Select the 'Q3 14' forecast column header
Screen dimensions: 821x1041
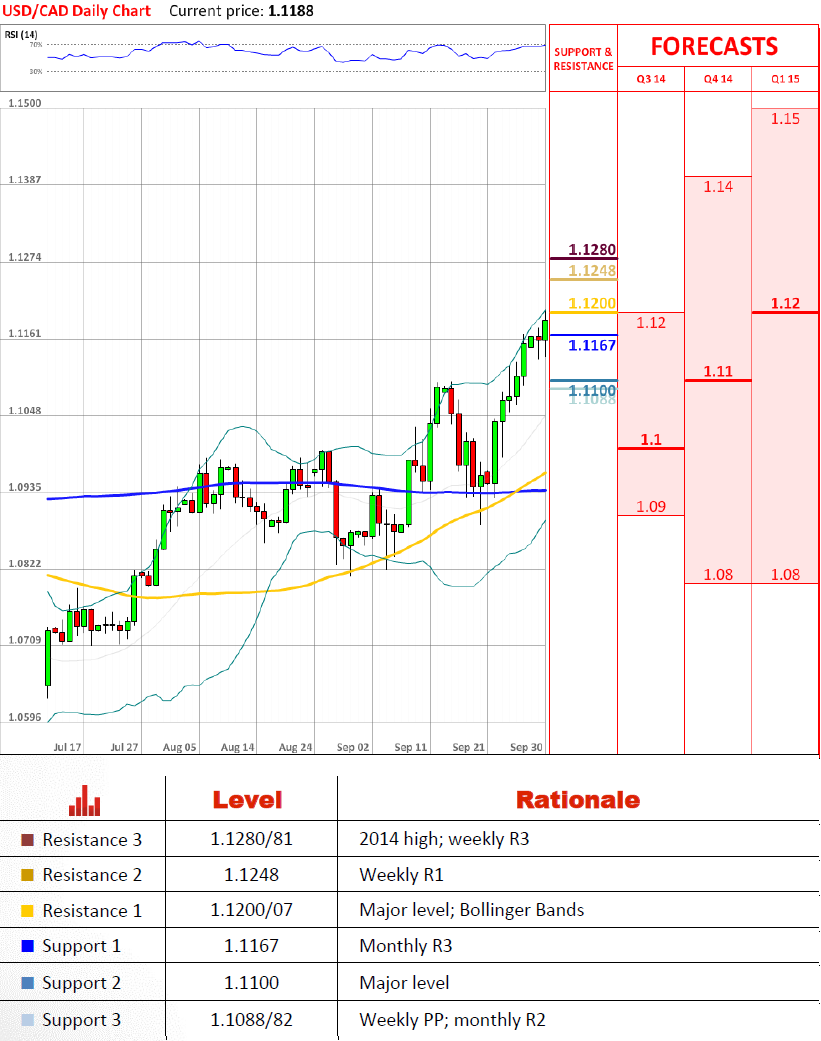[x=650, y=79]
